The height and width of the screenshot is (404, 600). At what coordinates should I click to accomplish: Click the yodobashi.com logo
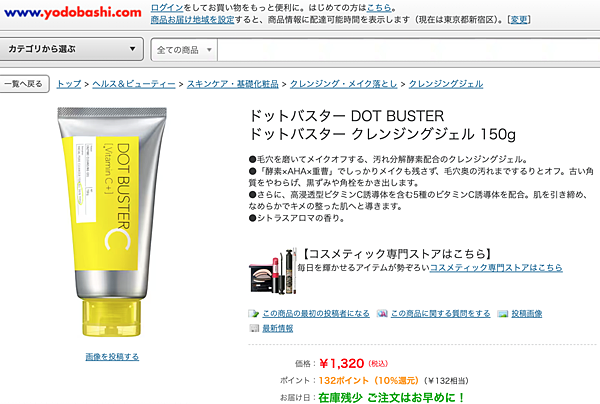(73, 12)
